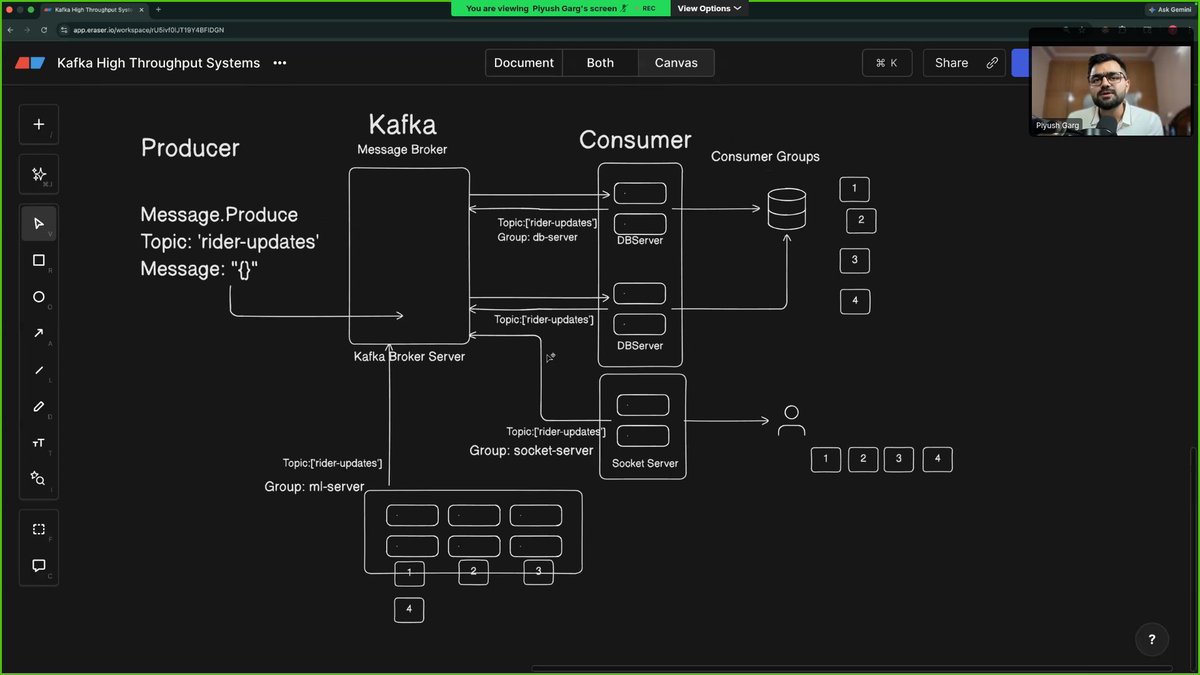Select the 'Message Broker' label
Viewport: 1200px width, 675px height.
pos(402,150)
